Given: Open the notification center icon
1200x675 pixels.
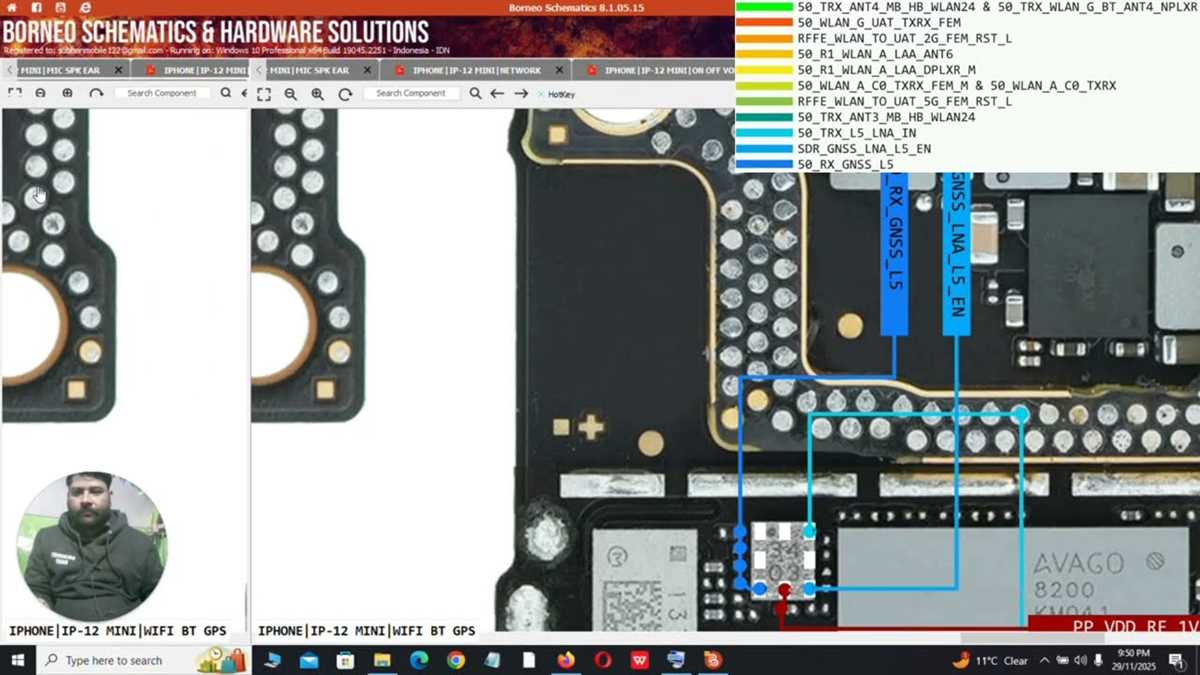Looking at the screenshot, I should 1177,660.
